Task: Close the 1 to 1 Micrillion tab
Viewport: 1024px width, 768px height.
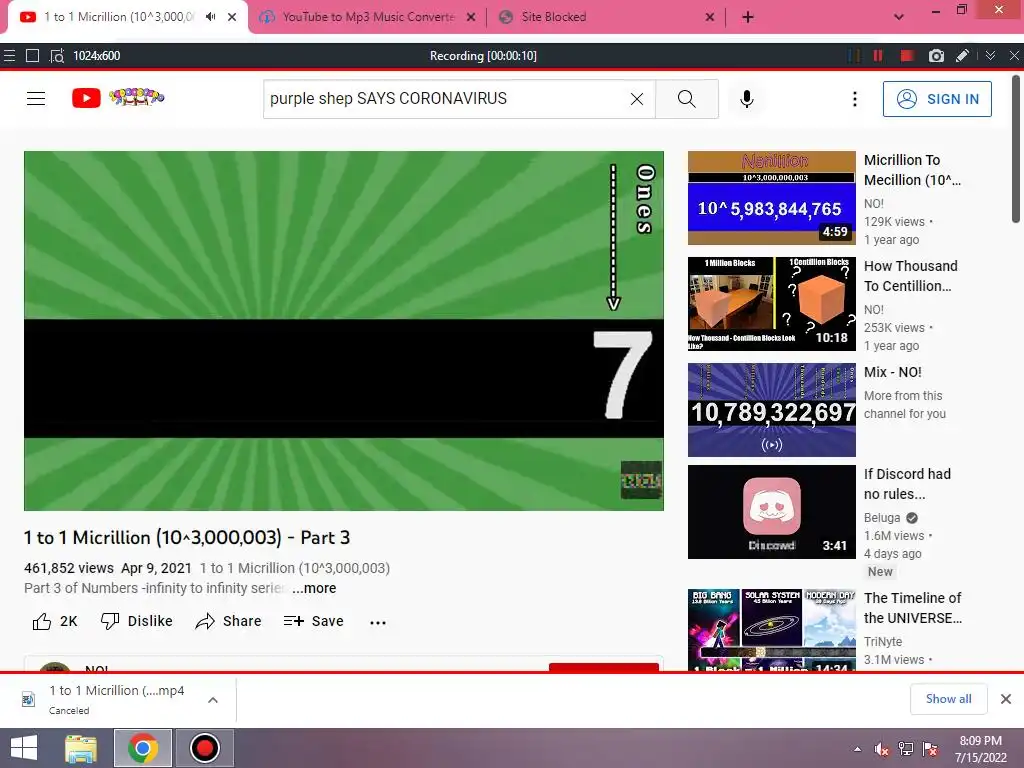Action: (232, 17)
